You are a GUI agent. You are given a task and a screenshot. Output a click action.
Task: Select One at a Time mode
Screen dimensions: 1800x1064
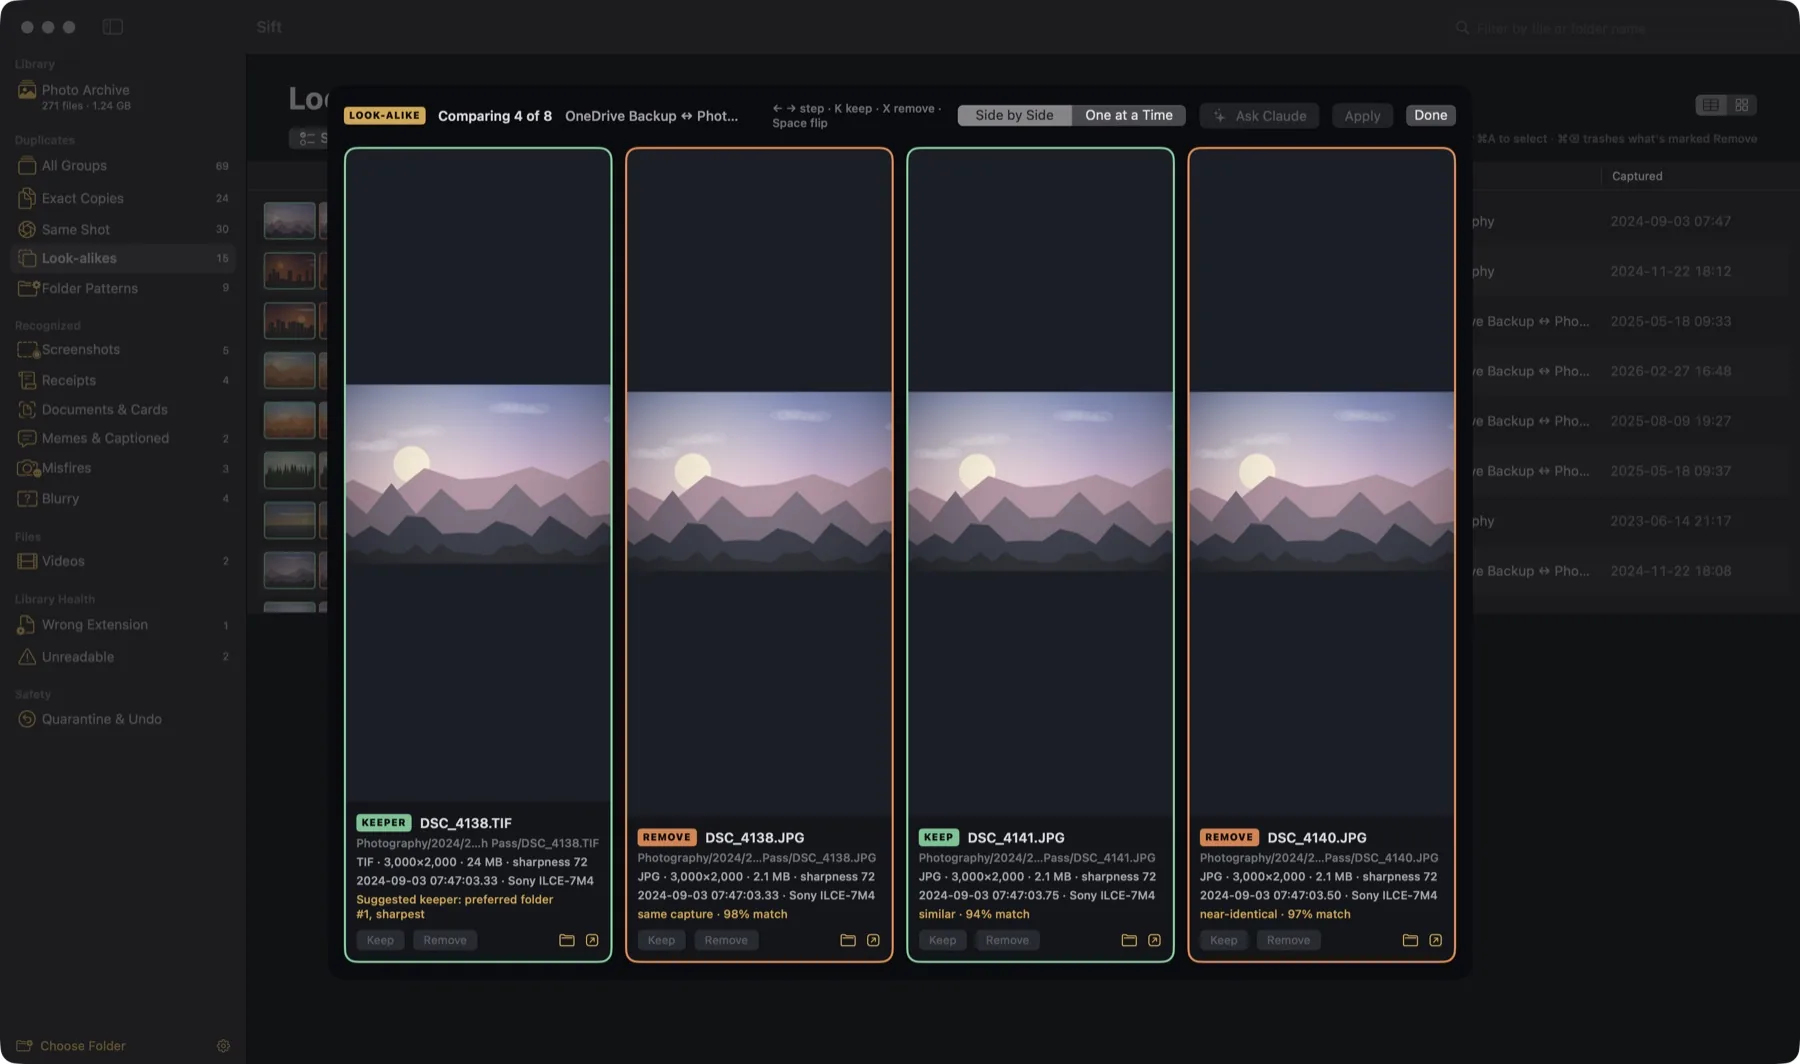point(1129,115)
